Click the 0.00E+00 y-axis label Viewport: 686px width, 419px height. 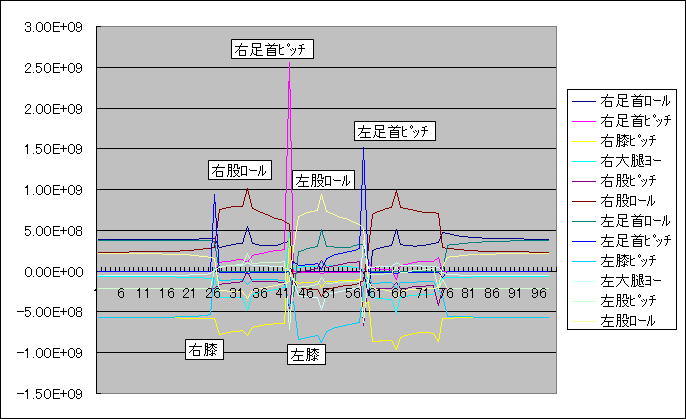click(x=53, y=272)
